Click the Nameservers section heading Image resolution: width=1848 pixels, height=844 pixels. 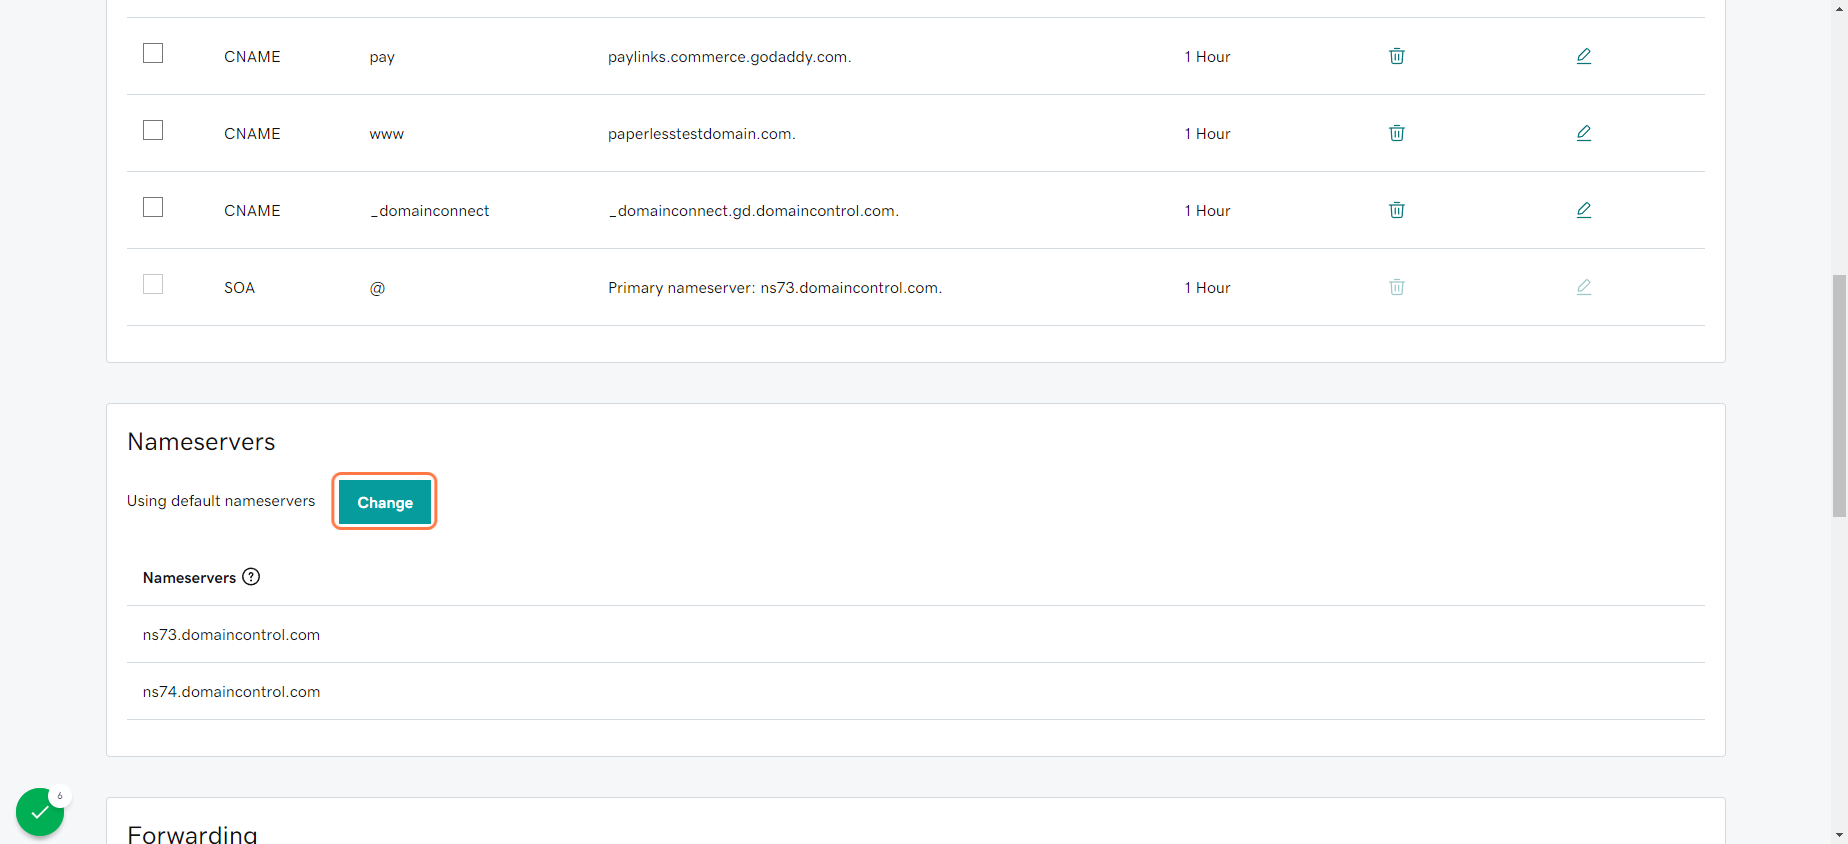click(201, 442)
